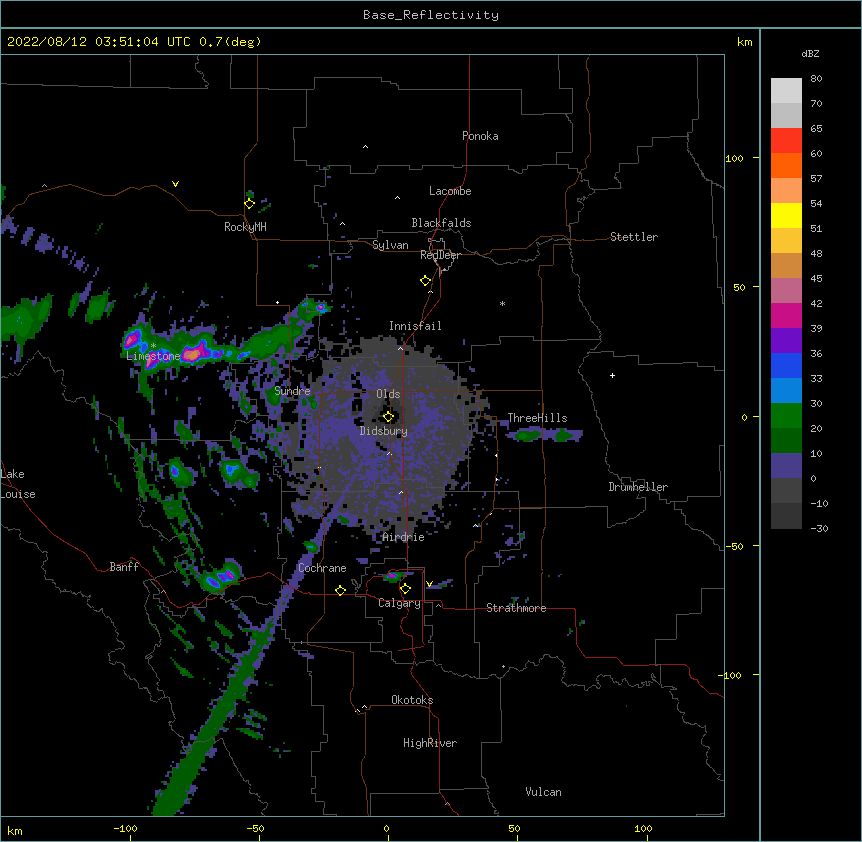Image resolution: width=862 pixels, height=842 pixels.
Task: Click the white asterisk marker east of Innisfail
Action: 502,303
